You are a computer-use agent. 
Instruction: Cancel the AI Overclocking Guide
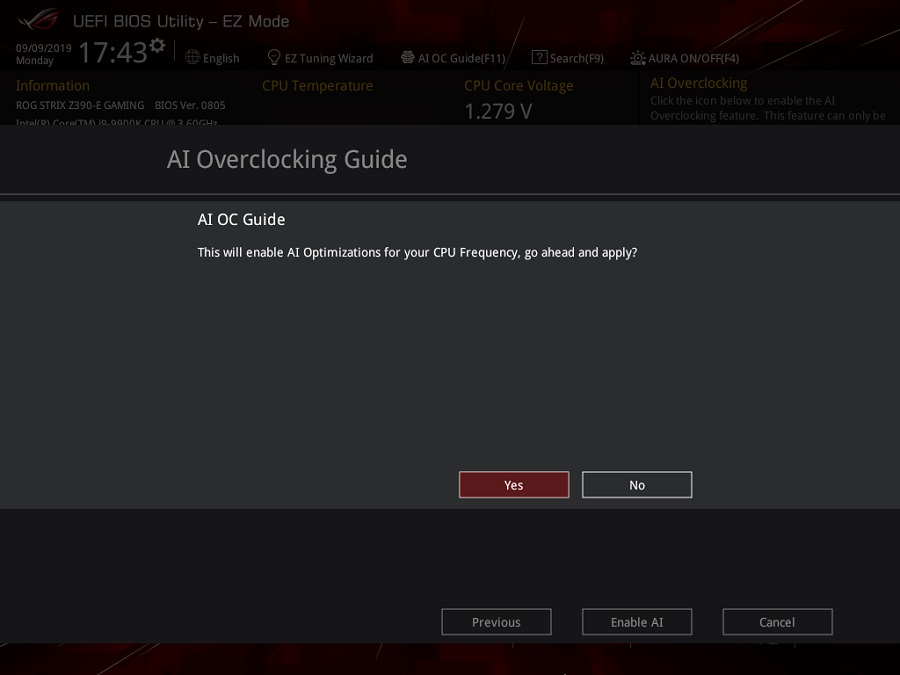pos(777,622)
